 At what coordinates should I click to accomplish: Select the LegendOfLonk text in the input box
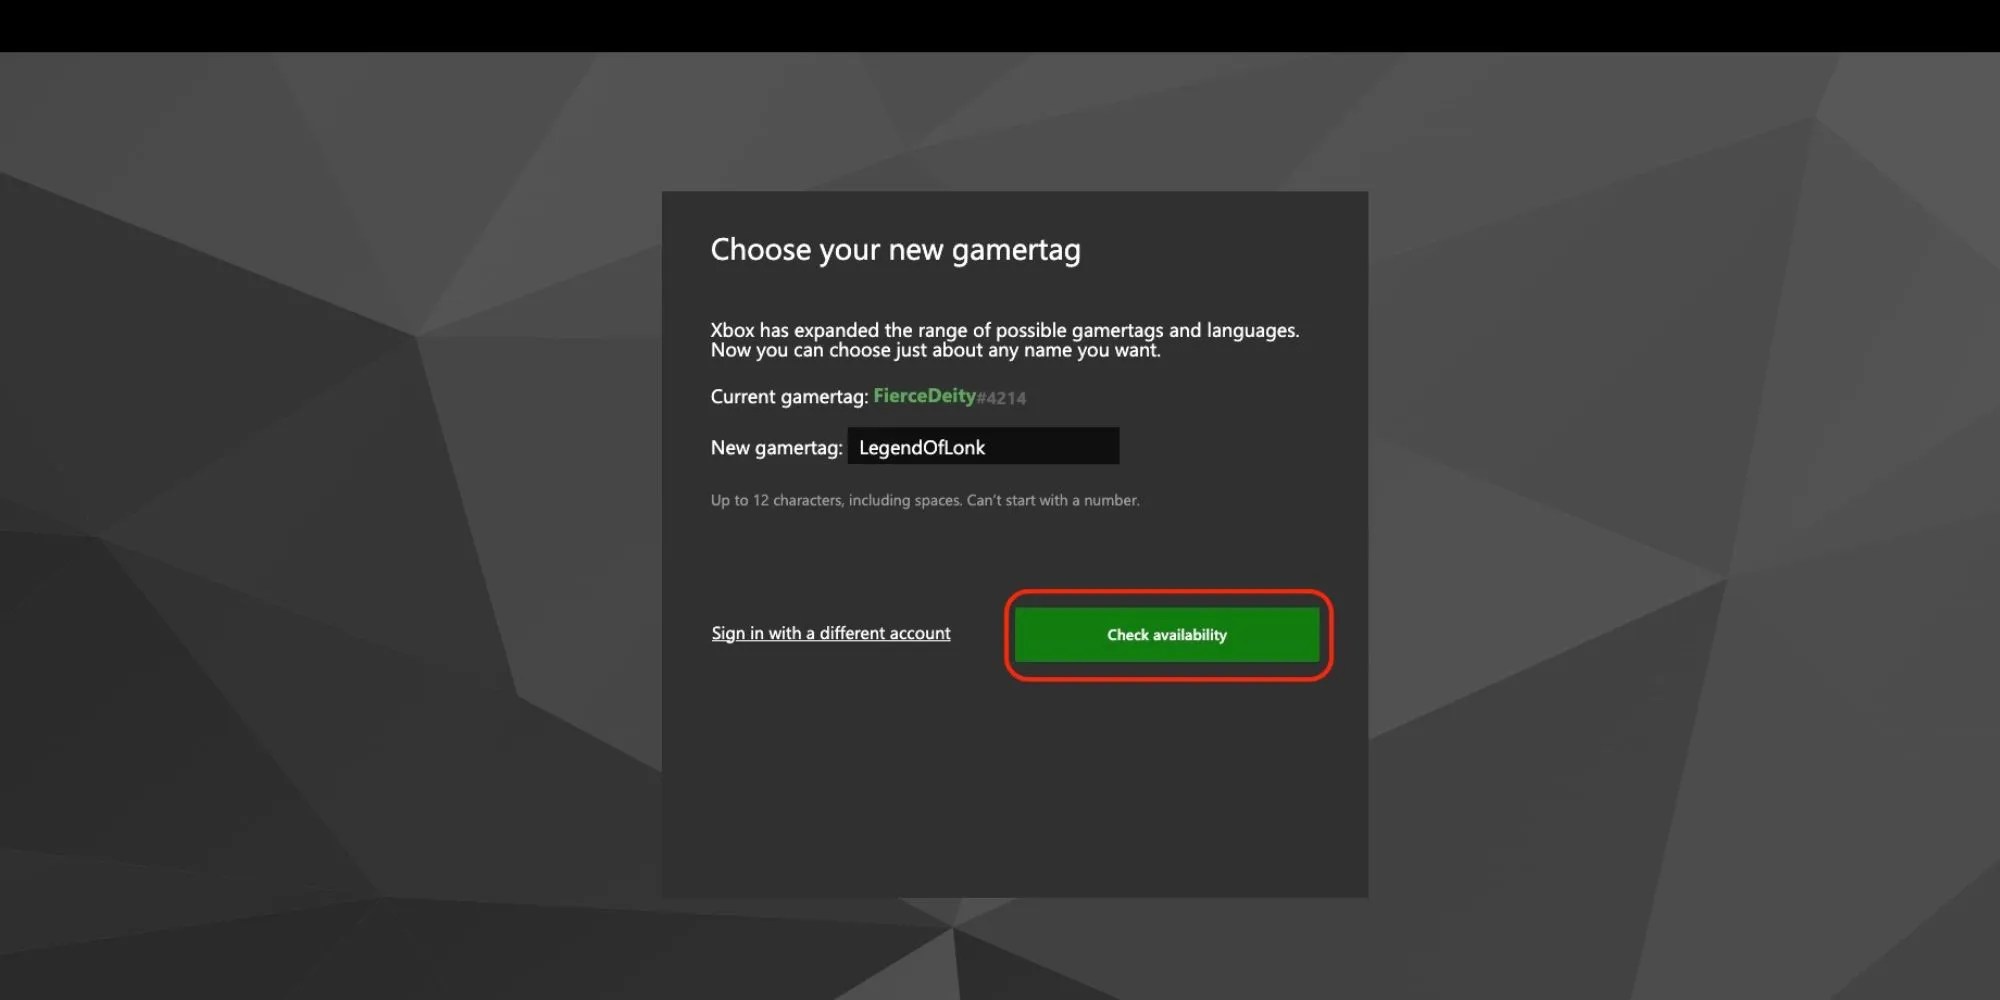tap(920, 447)
